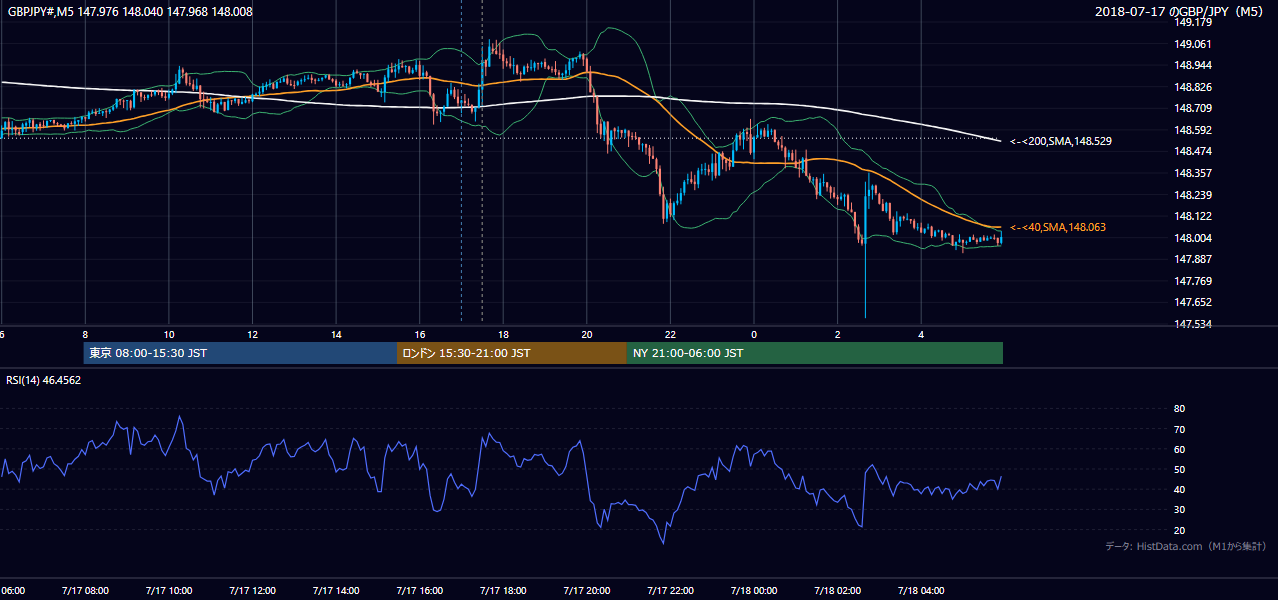
Task: Click hour tick 20 under the price chart
Action: (x=586, y=335)
